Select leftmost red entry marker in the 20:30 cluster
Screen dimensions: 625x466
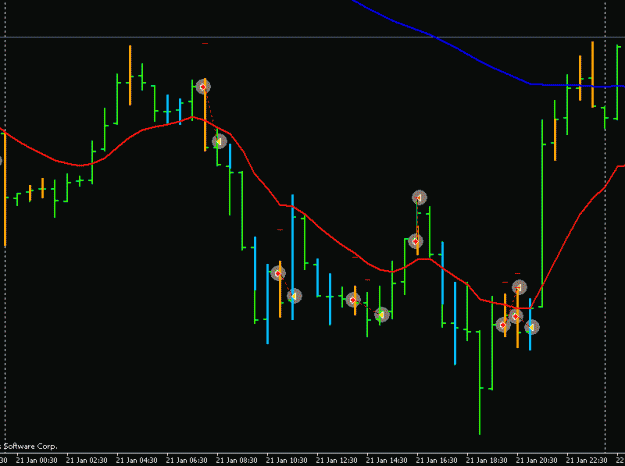(x=503, y=325)
